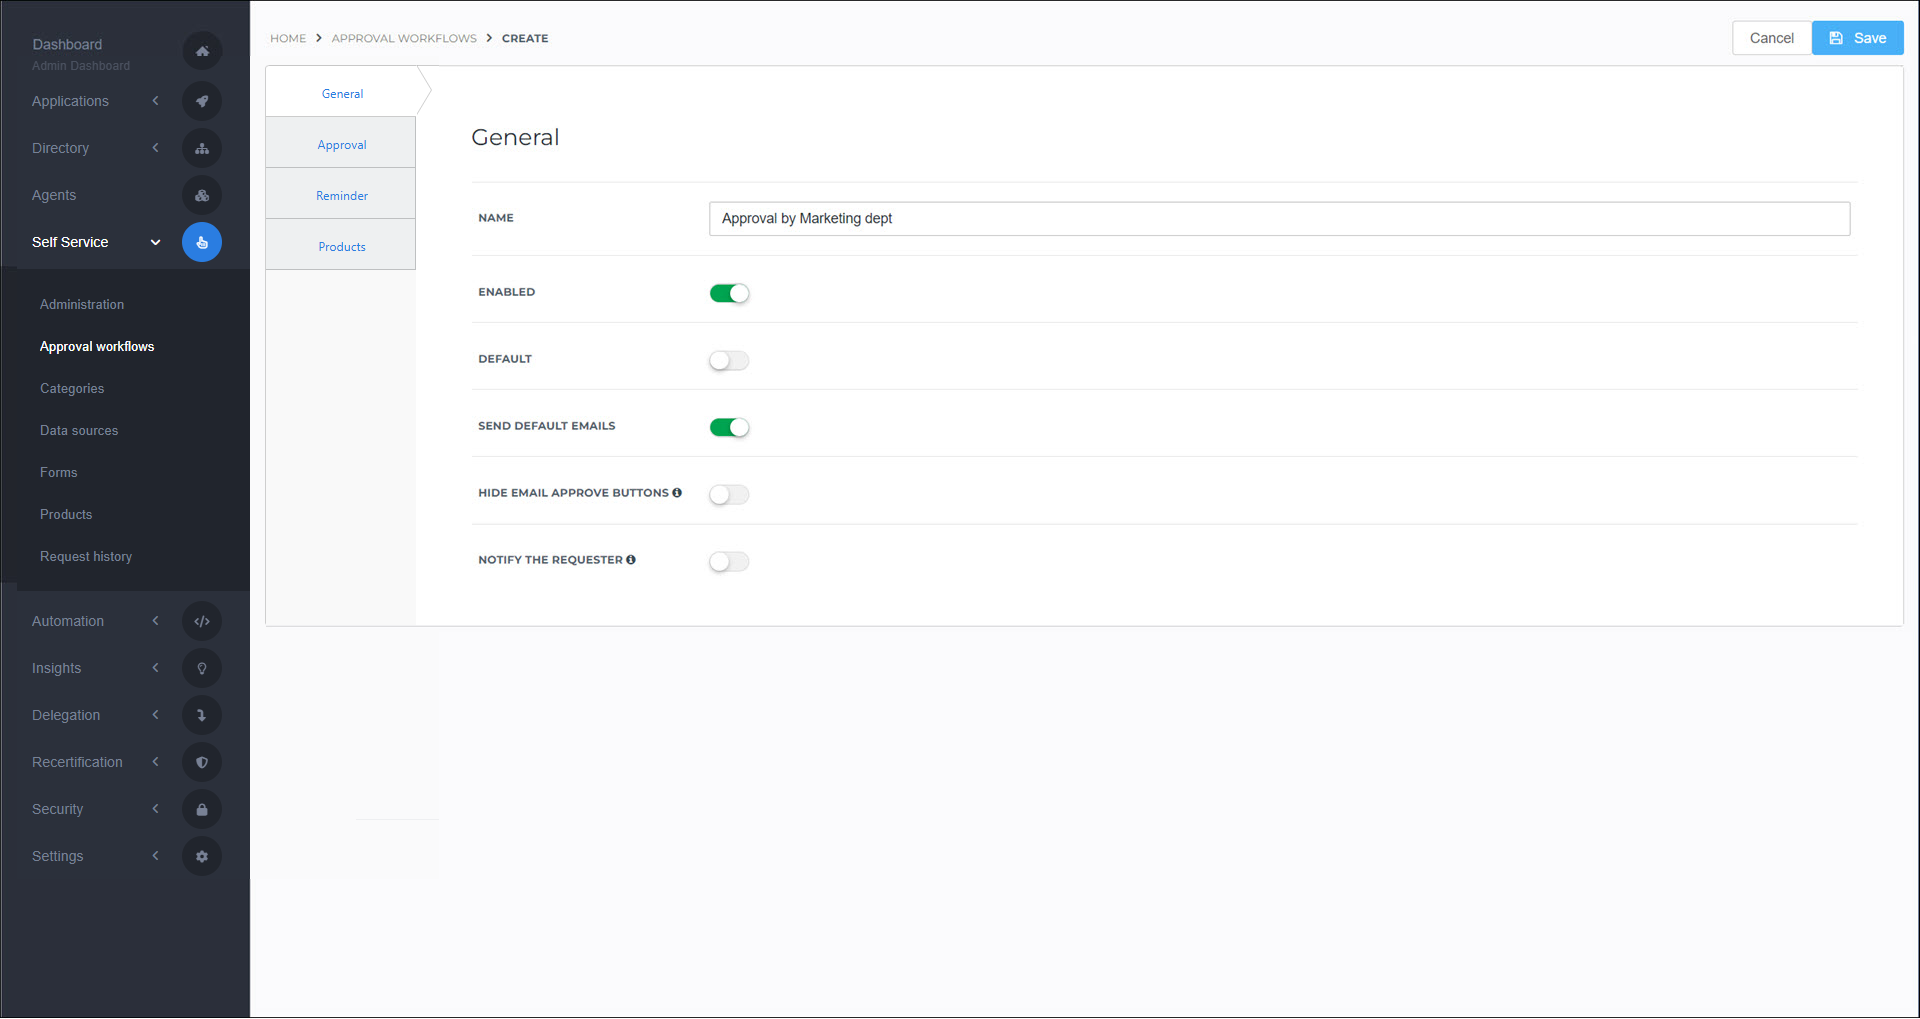
Task: Click the Self Service hand icon
Action: click(202, 241)
